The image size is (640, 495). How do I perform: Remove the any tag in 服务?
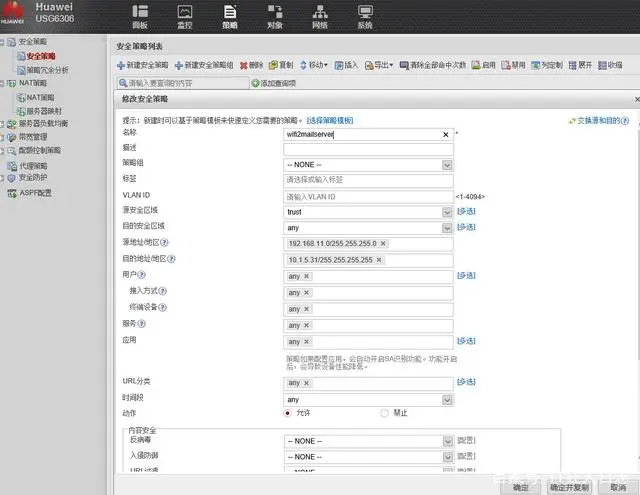point(306,325)
